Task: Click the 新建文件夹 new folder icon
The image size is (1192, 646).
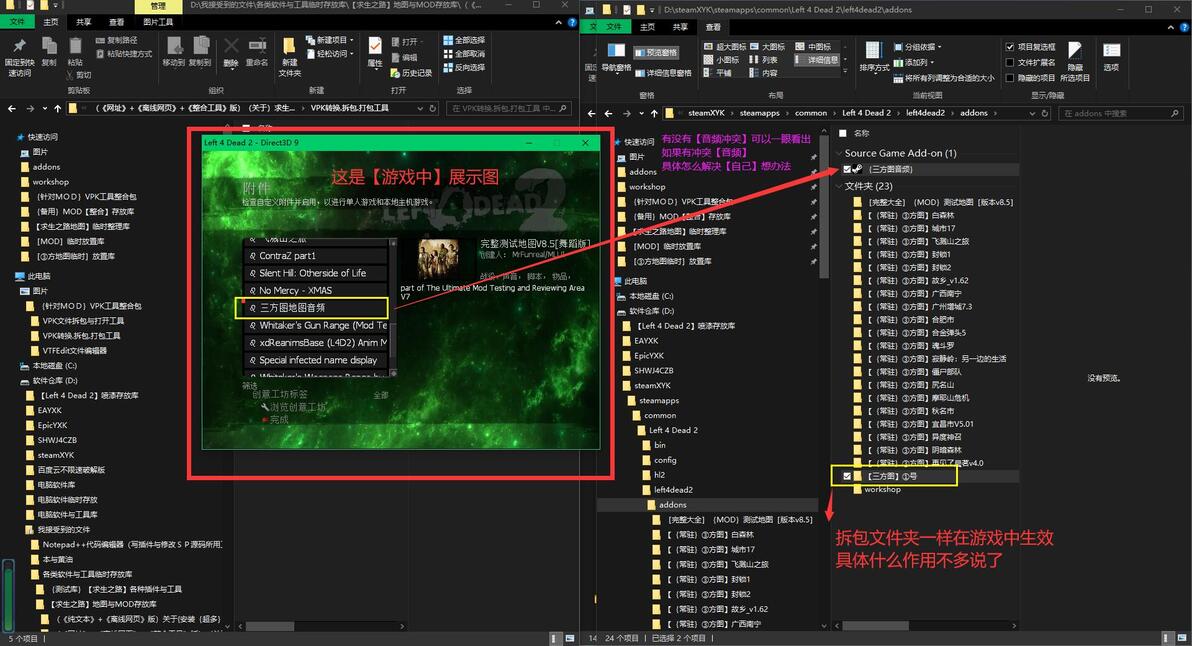Action: (290, 46)
